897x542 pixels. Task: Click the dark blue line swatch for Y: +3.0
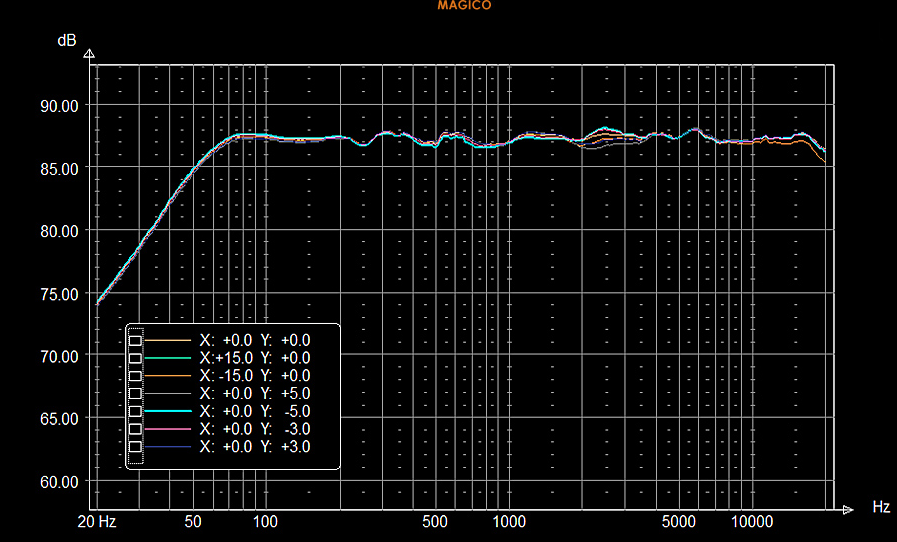(x=168, y=447)
